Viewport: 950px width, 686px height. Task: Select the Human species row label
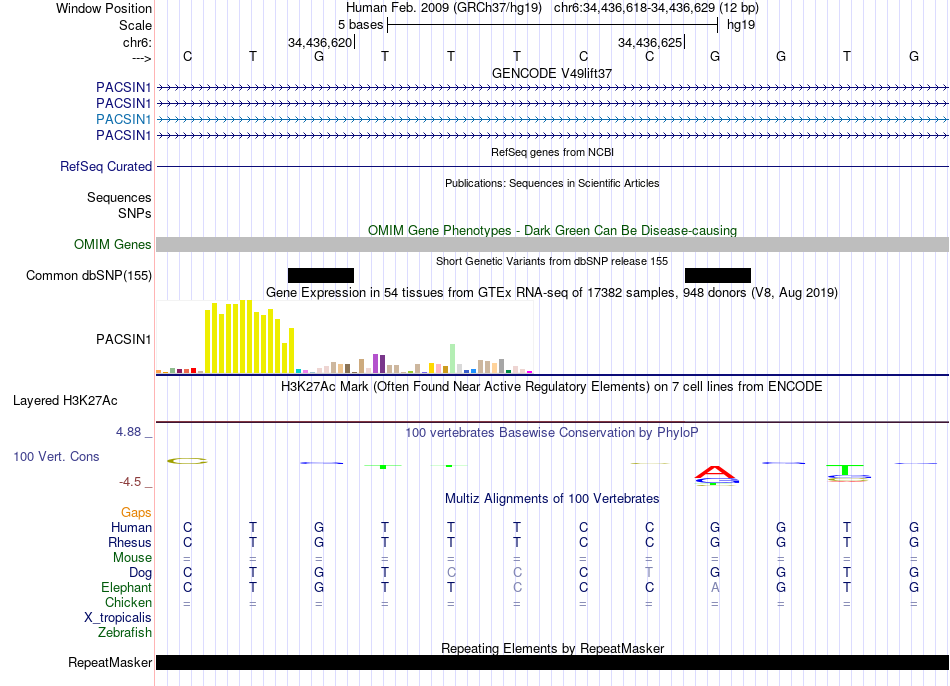tap(131, 527)
